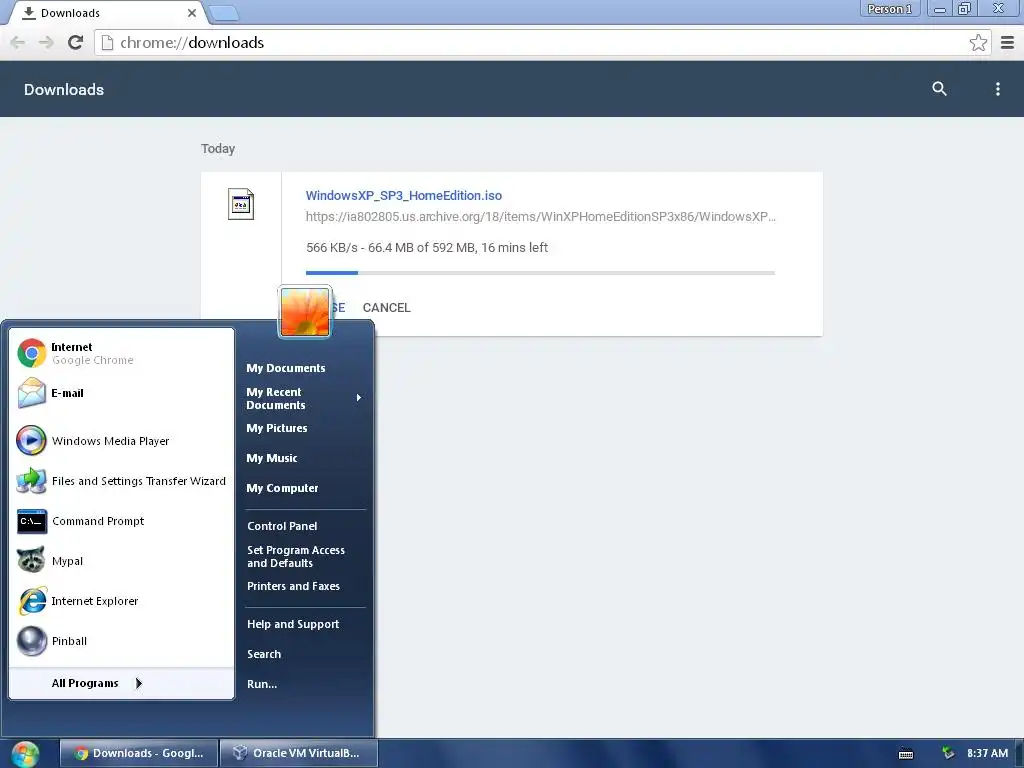
Task: Open Google Chrome from the Start menu
Action: (x=121, y=353)
